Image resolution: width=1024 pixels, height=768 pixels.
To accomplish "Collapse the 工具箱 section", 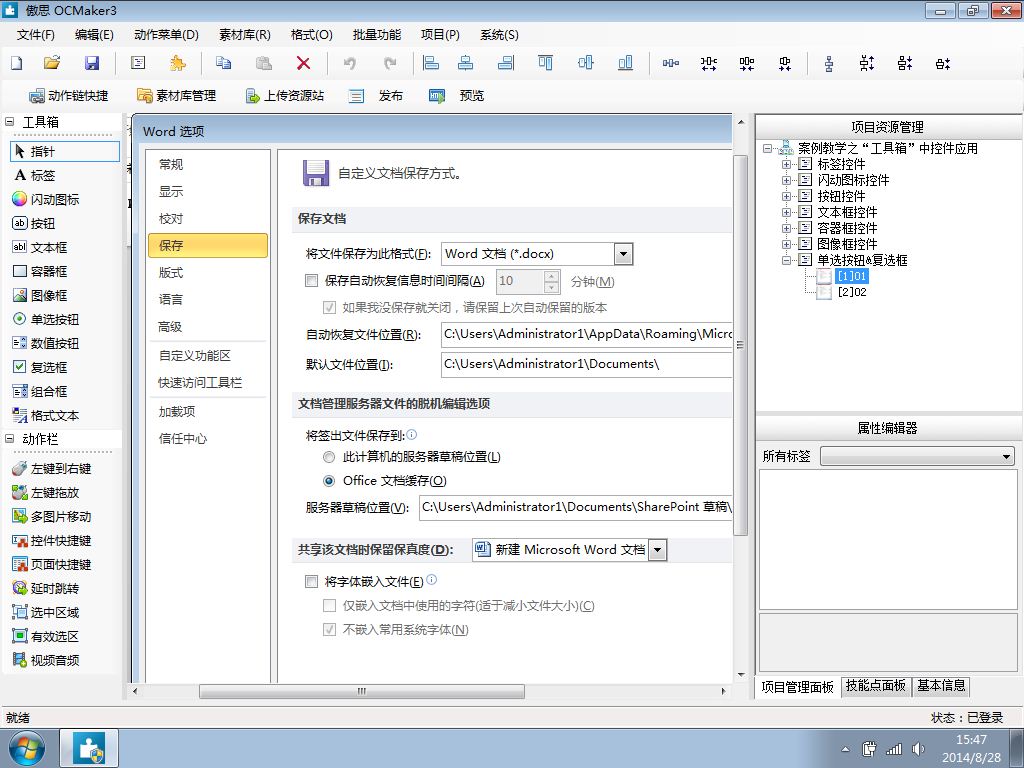I will click(10, 121).
